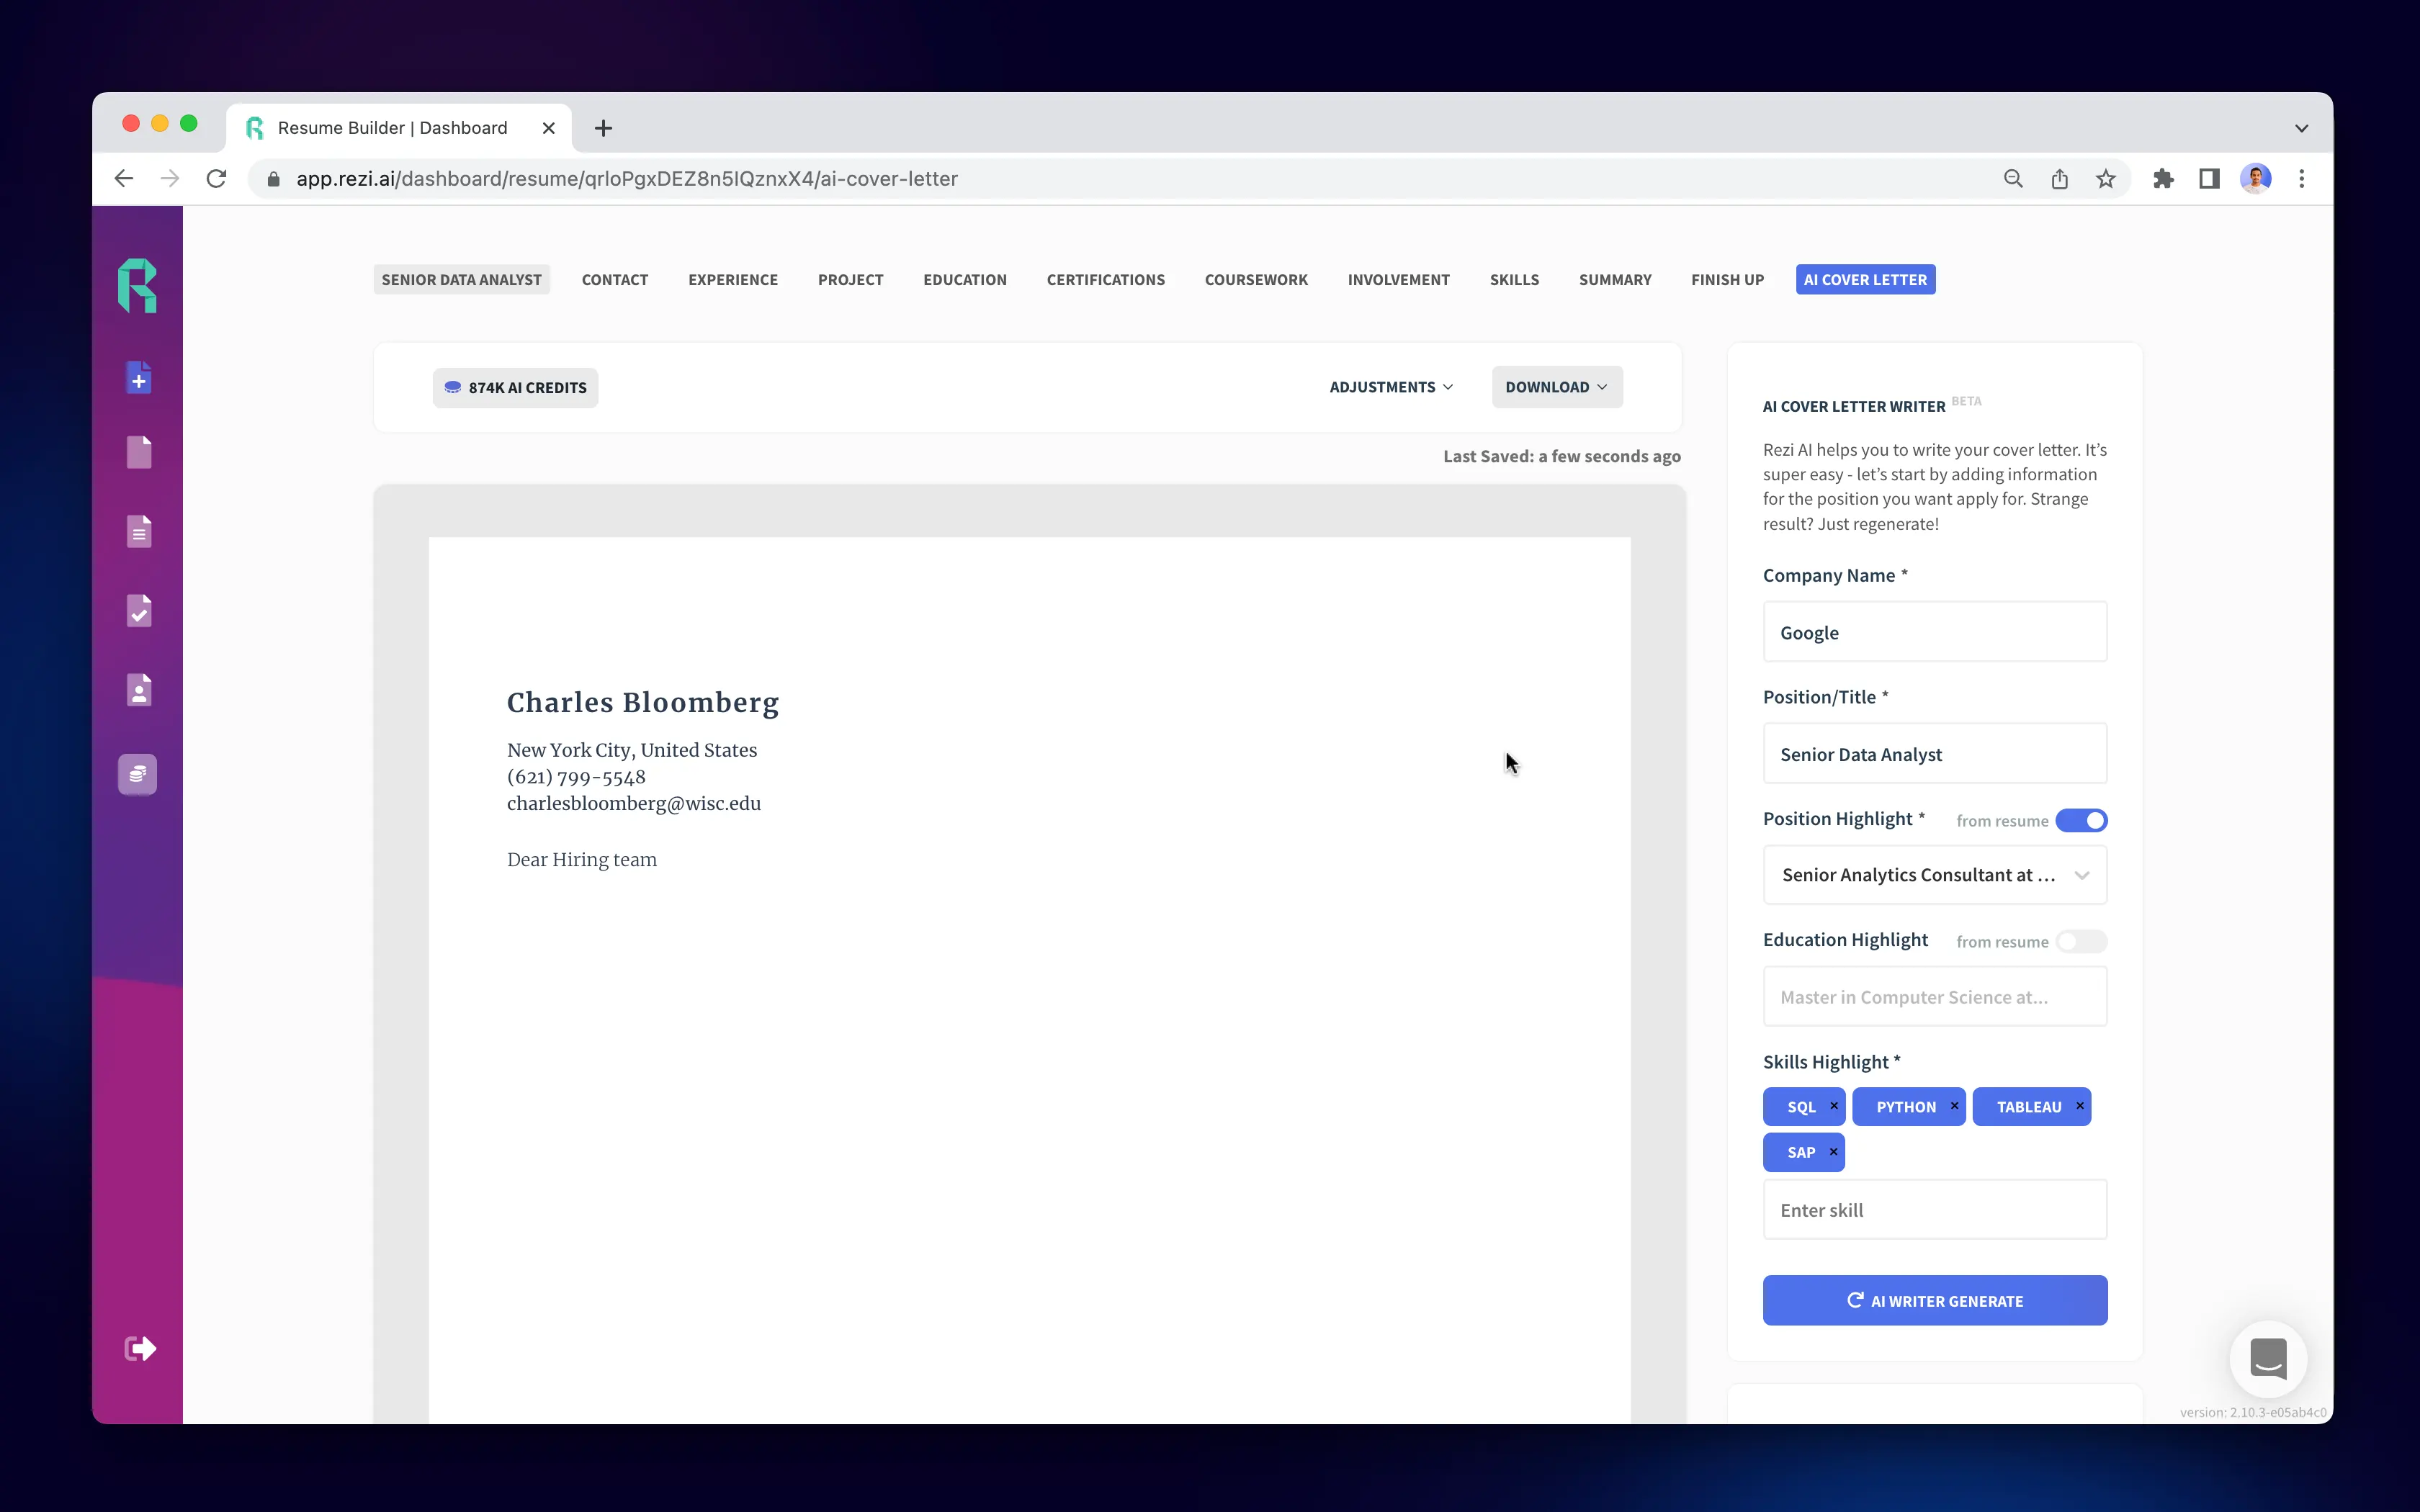Open the text lines document icon in sidebar
Viewport: 2420px width, 1512px height.
pos(139,531)
